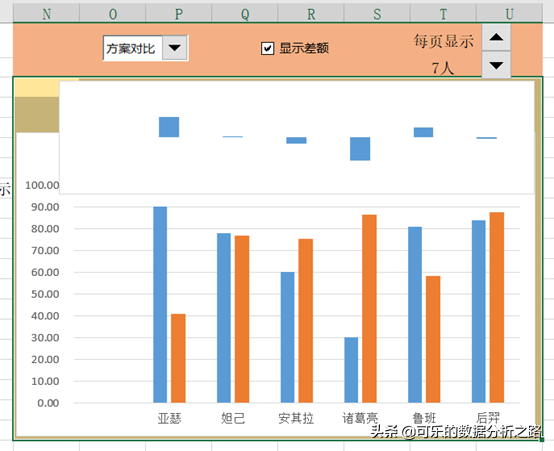
Task: Click the 妲己 axis label
Action: click(233, 418)
